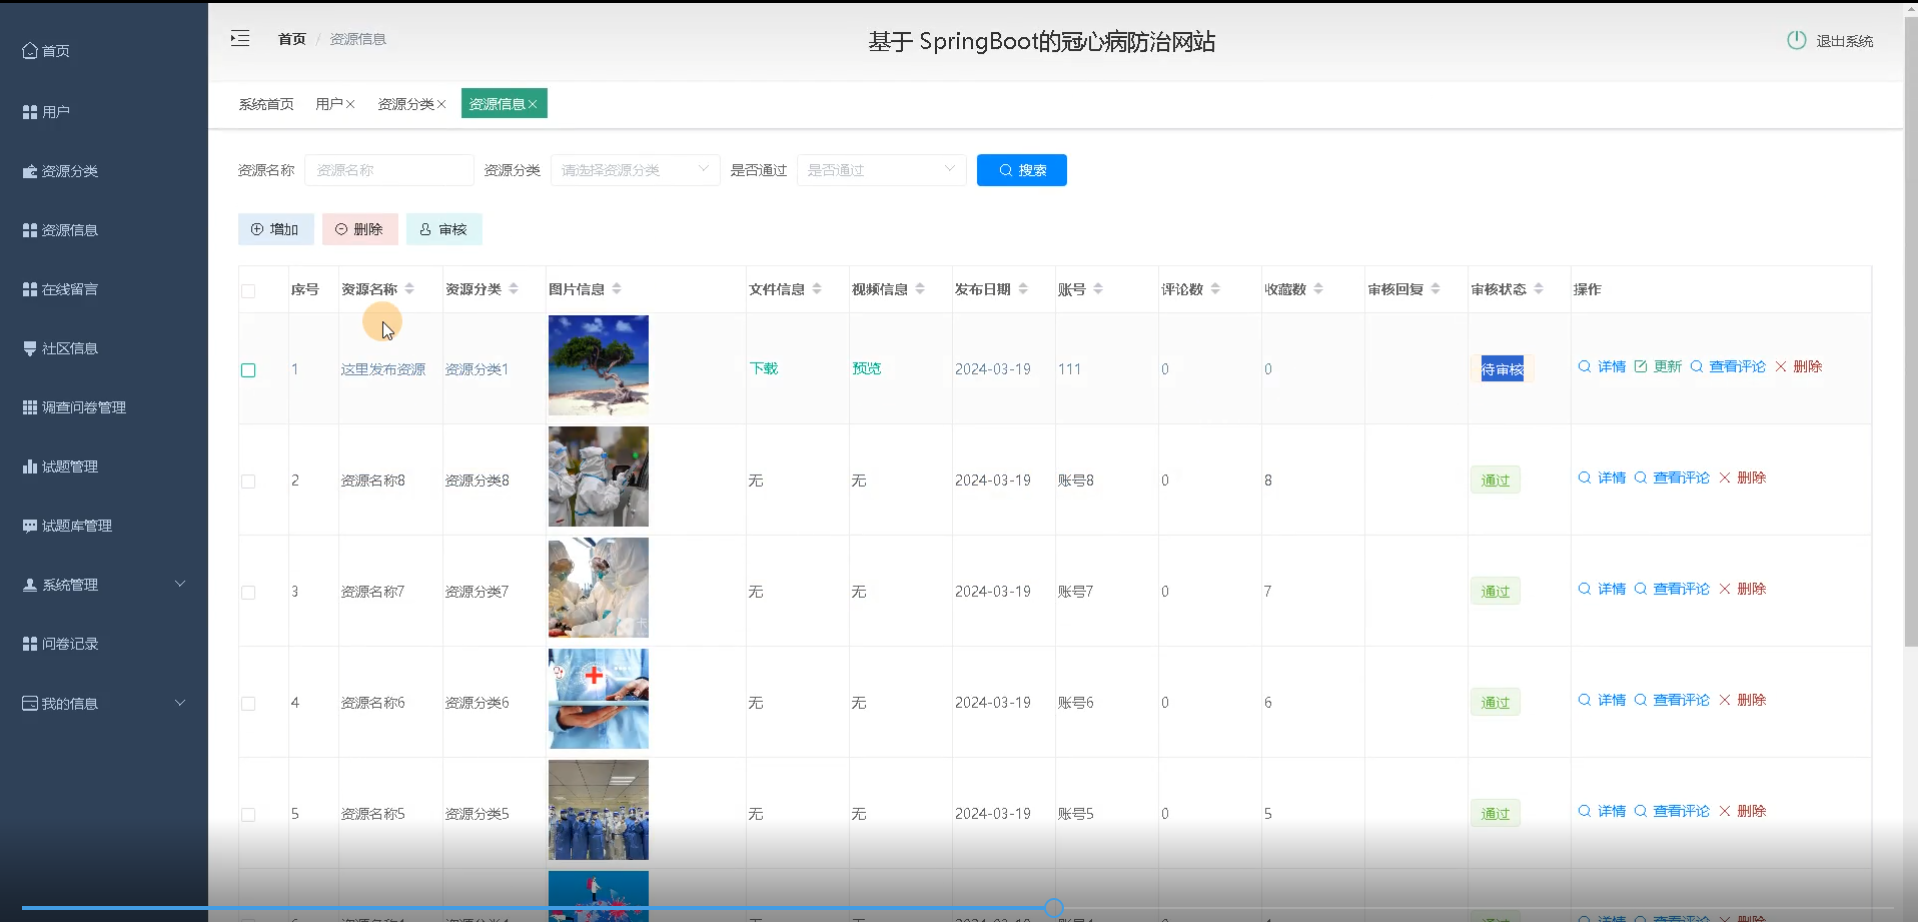Toggle the select-all header checkbox

[x=248, y=291]
